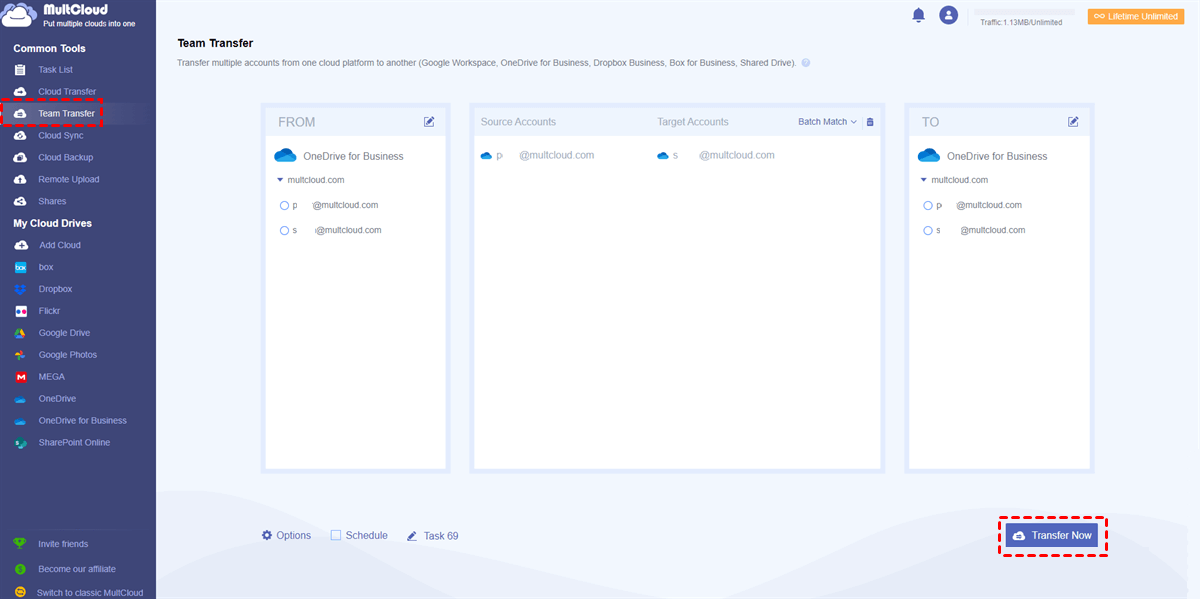Click the Task 69 pencil icon
Screen dimensions: 1200x599
(x=412, y=536)
